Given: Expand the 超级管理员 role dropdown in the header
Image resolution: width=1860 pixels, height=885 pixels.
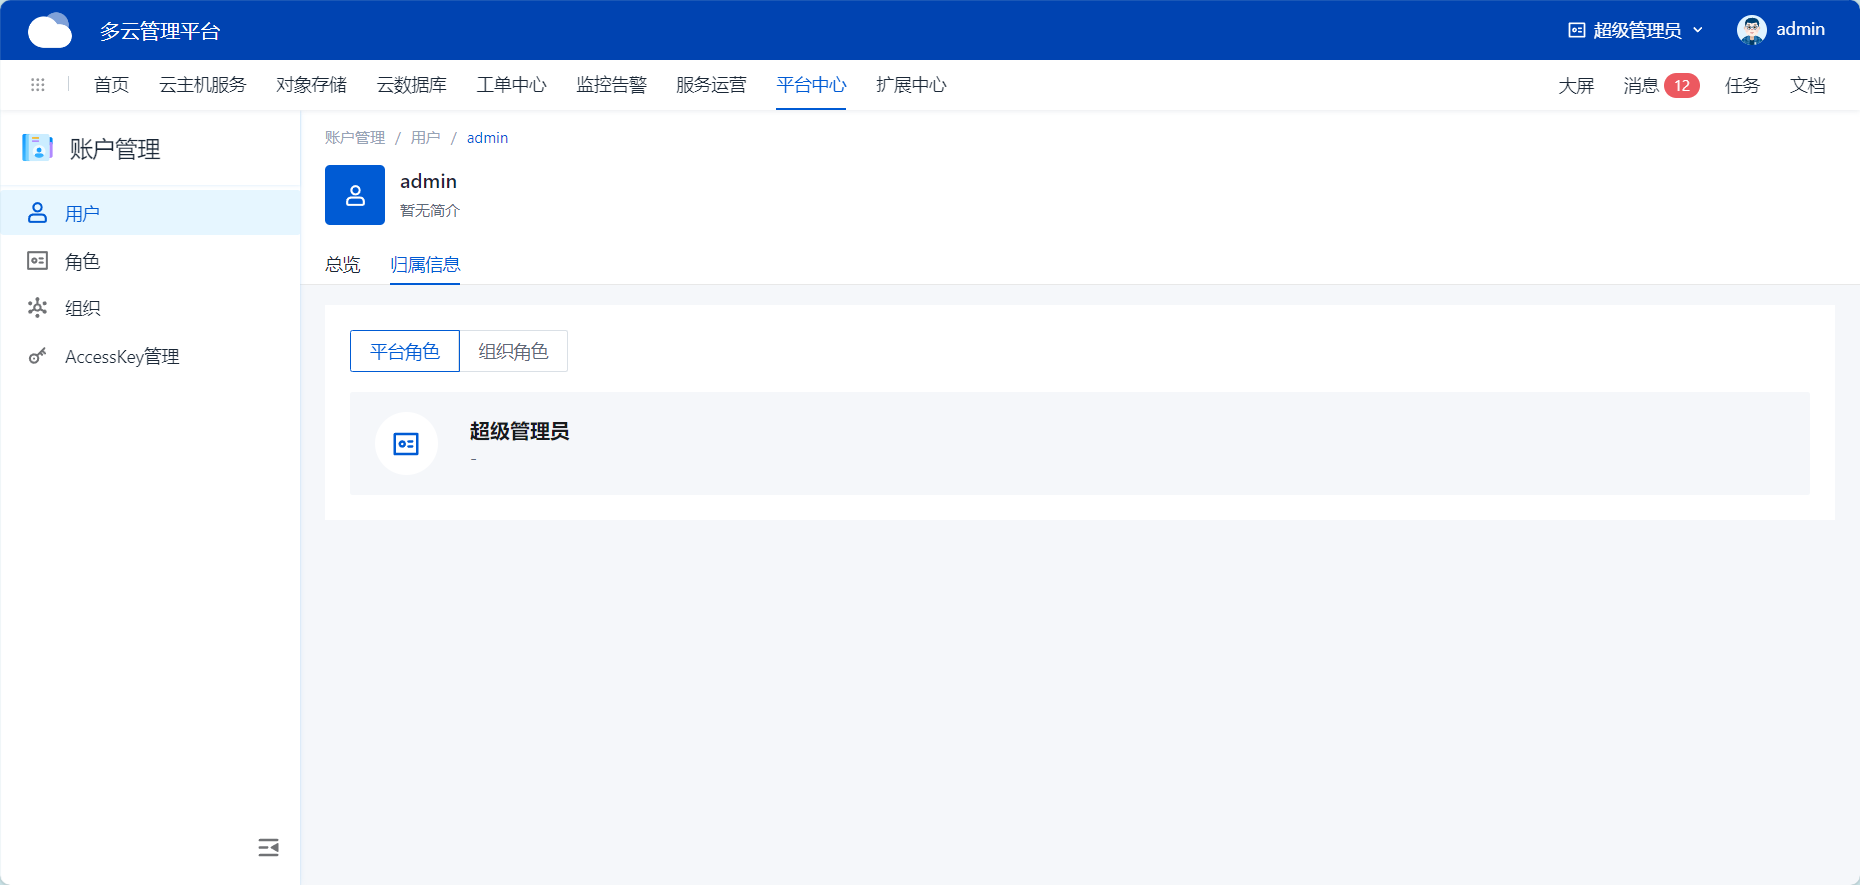Looking at the screenshot, I should [x=1636, y=30].
